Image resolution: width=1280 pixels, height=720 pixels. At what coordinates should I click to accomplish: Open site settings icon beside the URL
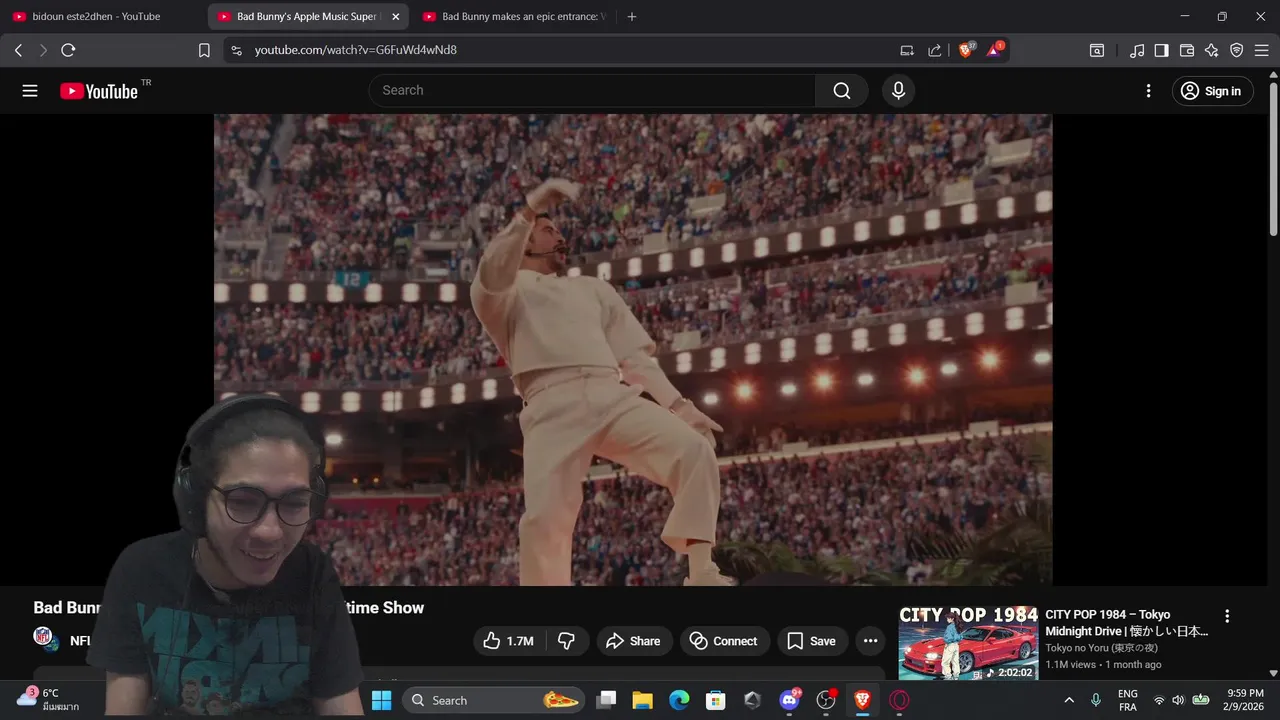tap(236, 50)
